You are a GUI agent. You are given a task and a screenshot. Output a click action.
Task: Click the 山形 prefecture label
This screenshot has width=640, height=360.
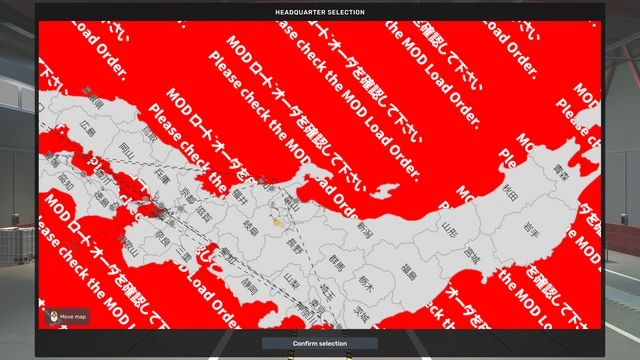[x=449, y=231]
